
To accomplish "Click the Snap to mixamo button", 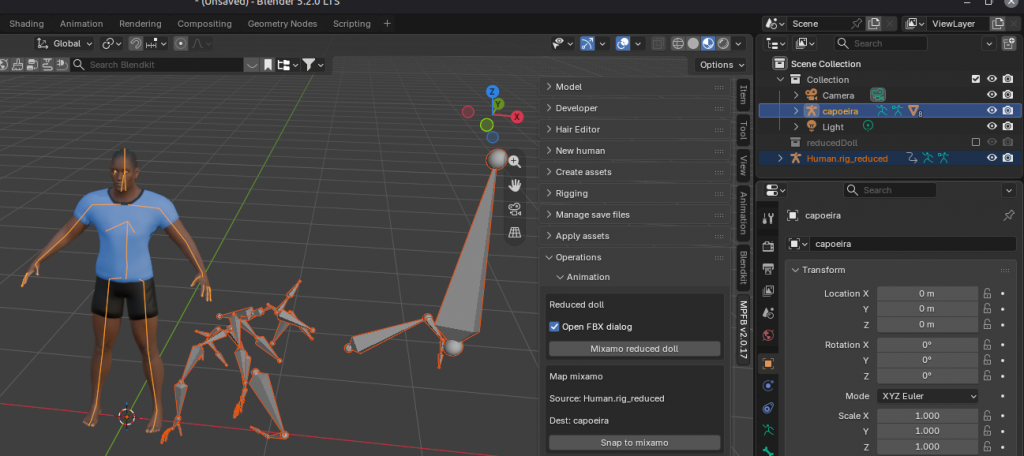I will coord(634,443).
